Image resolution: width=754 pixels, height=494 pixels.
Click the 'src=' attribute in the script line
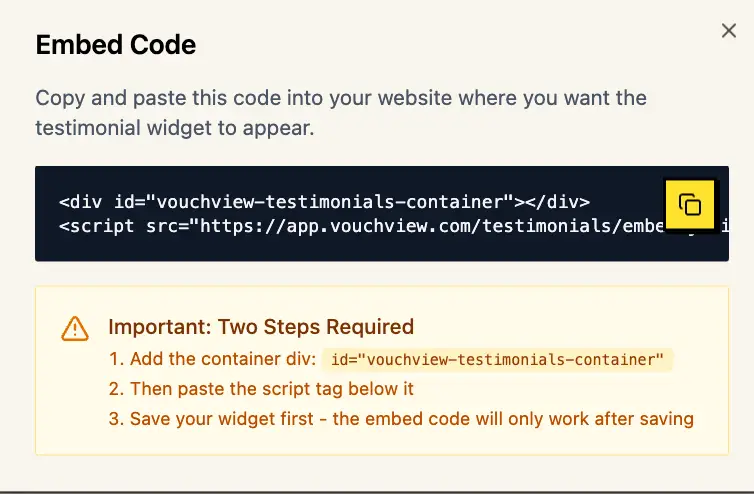pyautogui.click(x=166, y=225)
